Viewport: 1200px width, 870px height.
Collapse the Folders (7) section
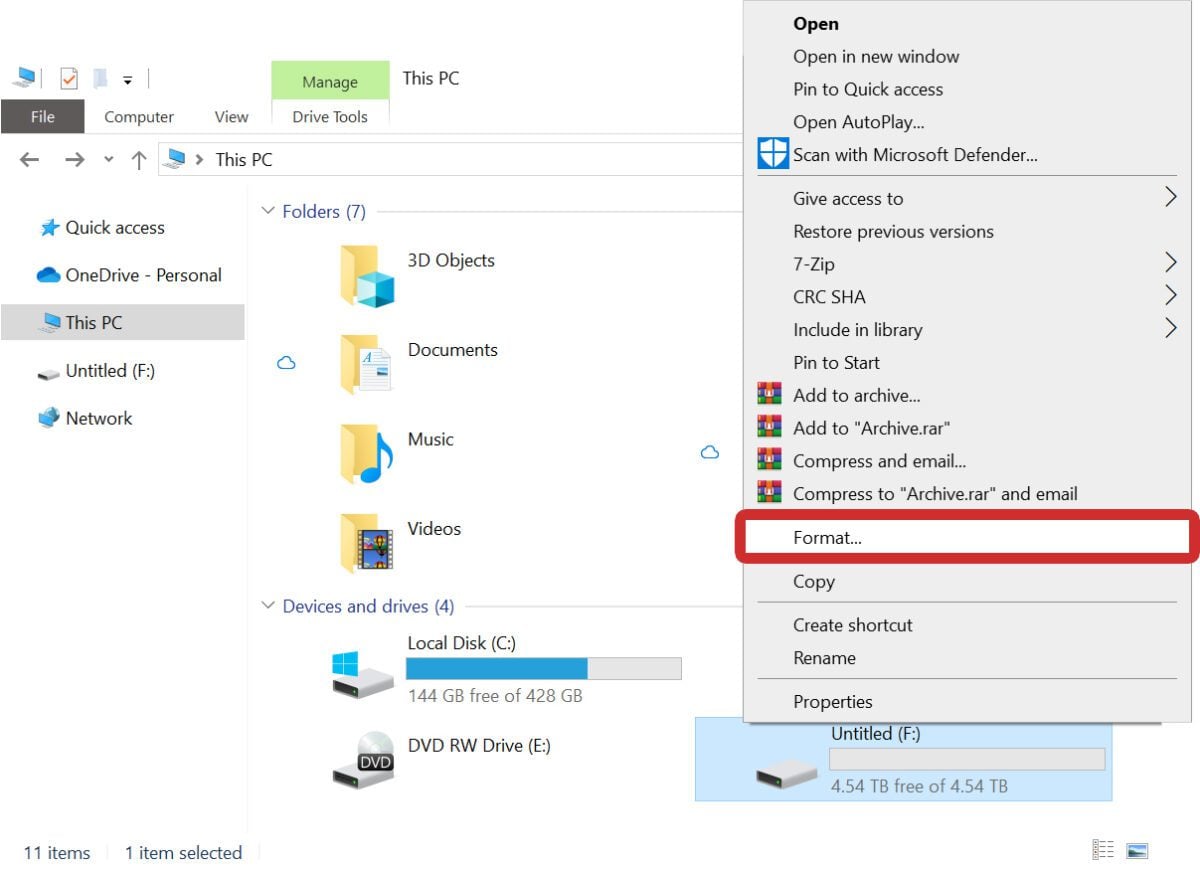coord(268,210)
